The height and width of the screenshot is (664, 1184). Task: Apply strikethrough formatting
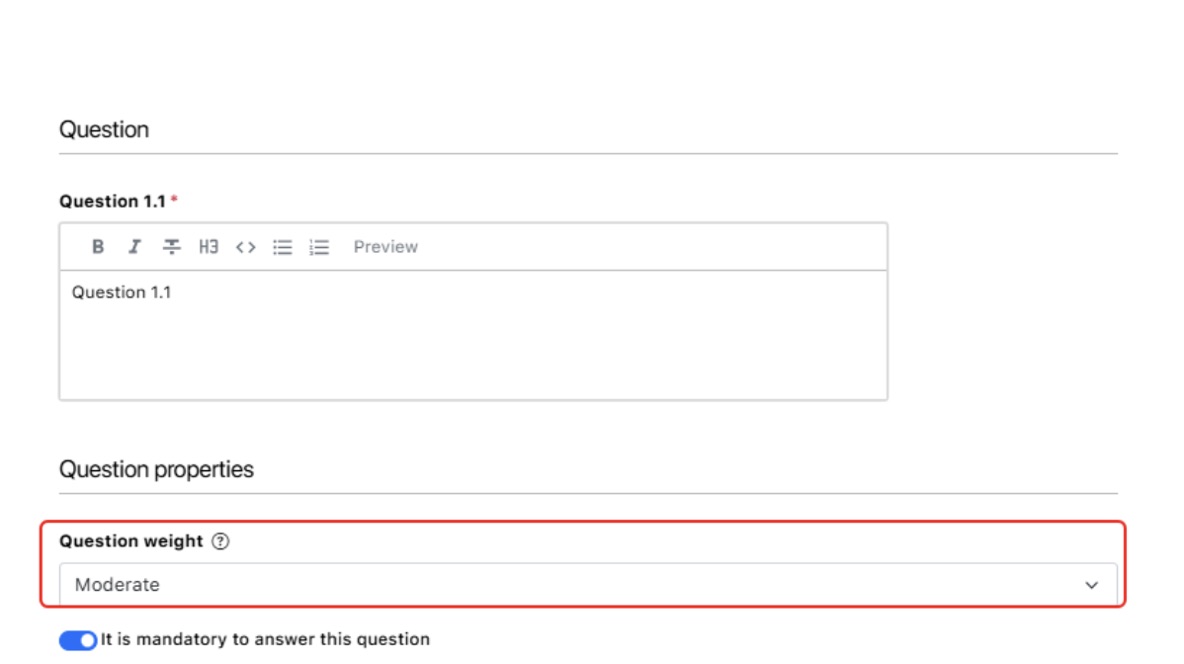click(x=171, y=246)
